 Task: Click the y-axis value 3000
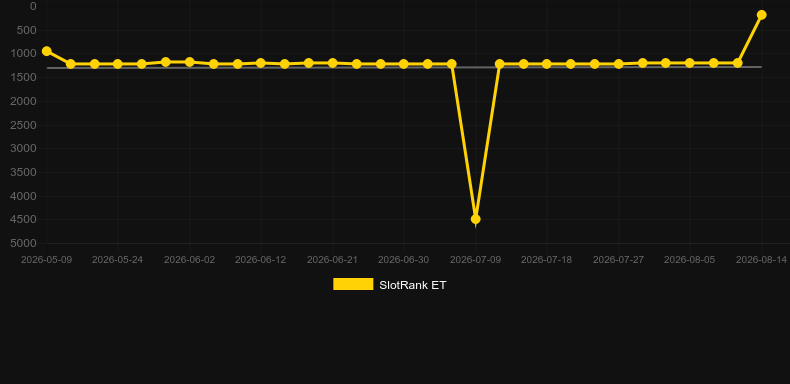point(24,149)
